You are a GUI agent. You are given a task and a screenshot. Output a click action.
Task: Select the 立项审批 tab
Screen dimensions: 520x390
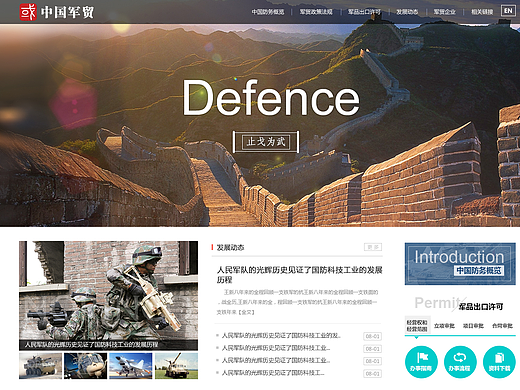click(x=444, y=326)
